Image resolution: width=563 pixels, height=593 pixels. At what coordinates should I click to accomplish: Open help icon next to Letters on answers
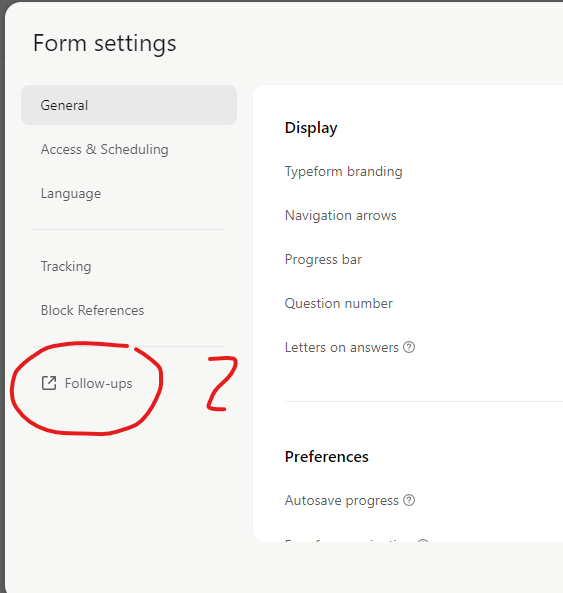click(x=409, y=347)
